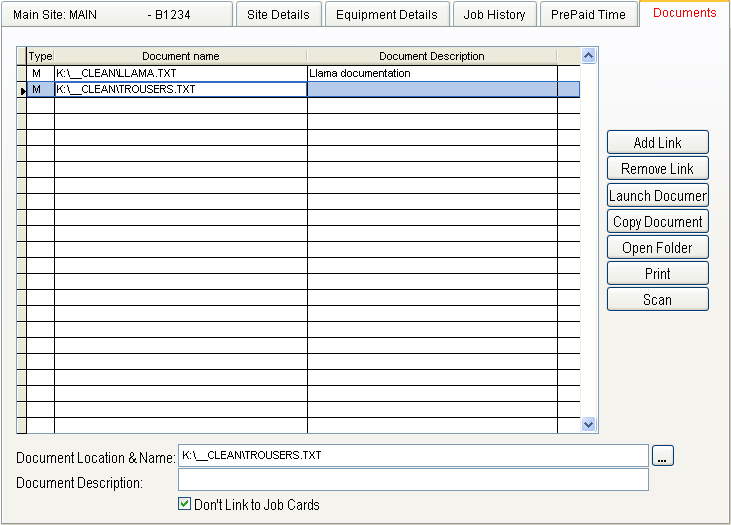The height and width of the screenshot is (525, 731).
Task: Click the Scan button
Action: pyautogui.click(x=657, y=299)
